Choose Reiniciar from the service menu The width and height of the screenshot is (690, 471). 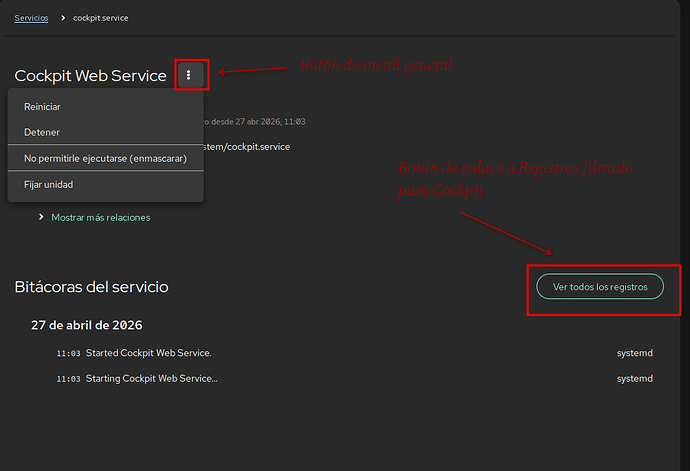coord(106,107)
